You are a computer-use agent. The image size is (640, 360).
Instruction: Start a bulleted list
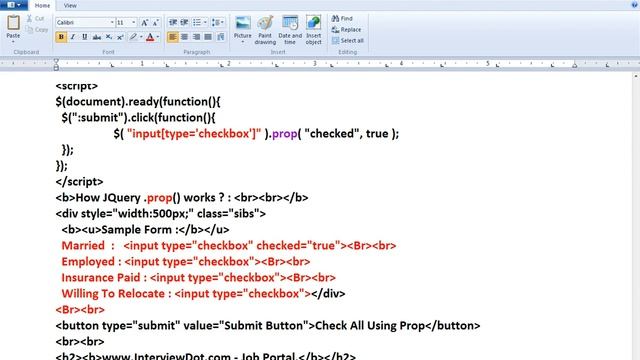(197, 22)
